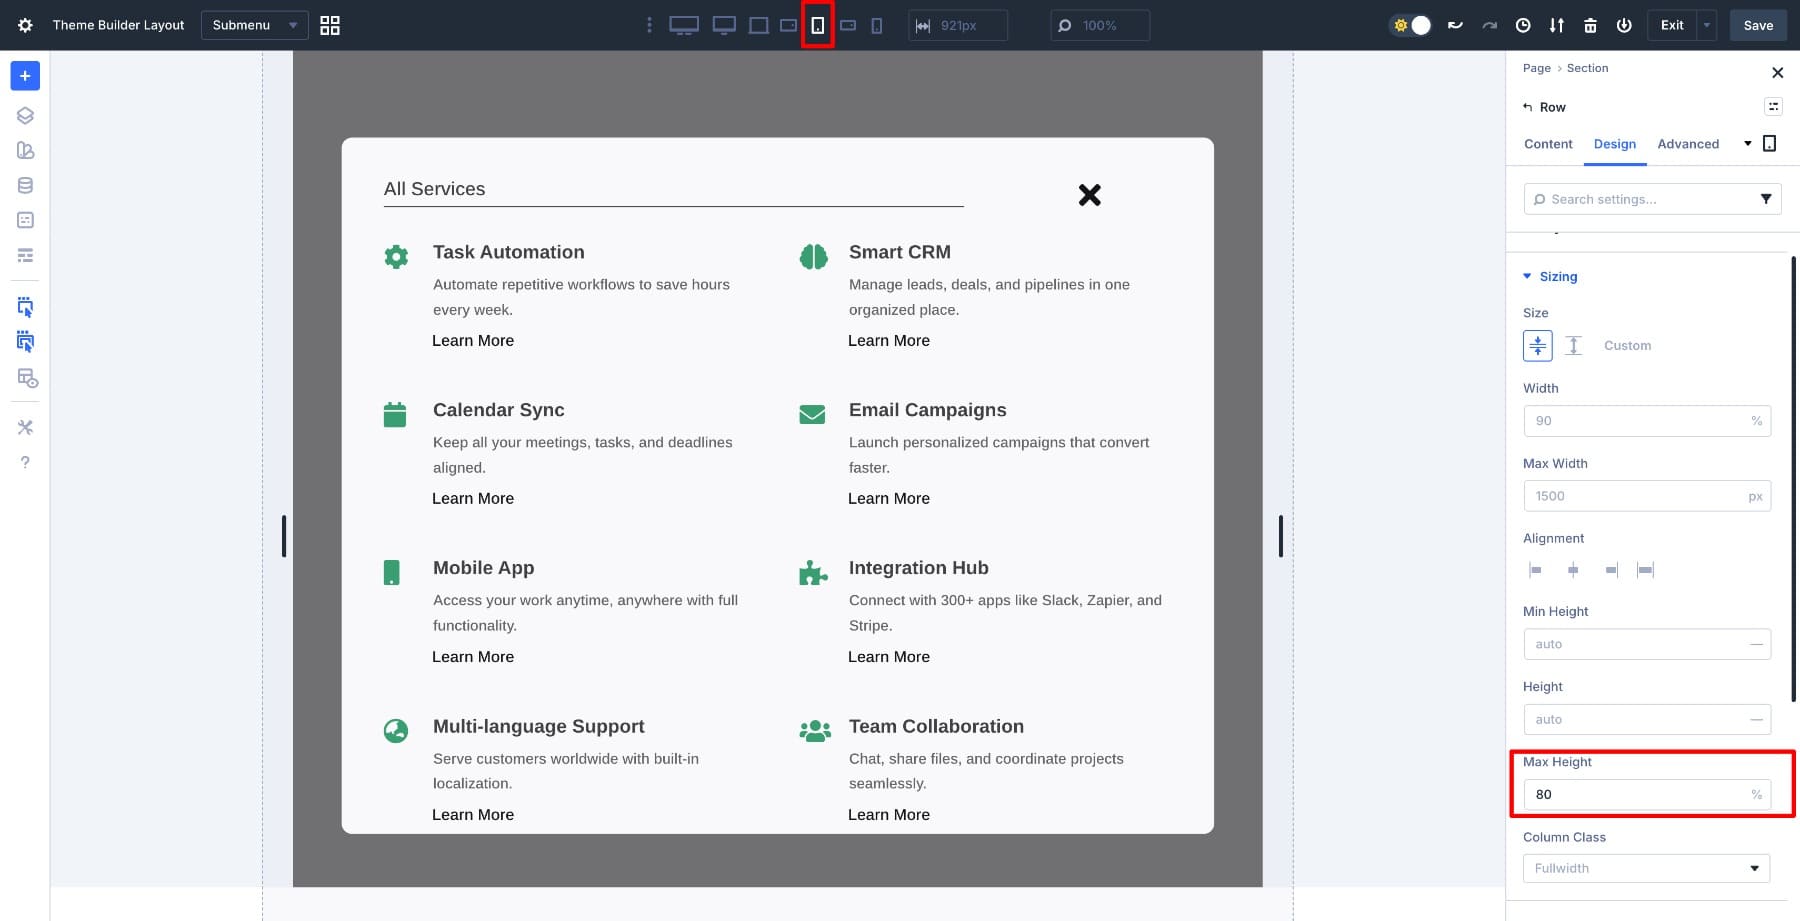Select the center alignment option

point(1573,570)
